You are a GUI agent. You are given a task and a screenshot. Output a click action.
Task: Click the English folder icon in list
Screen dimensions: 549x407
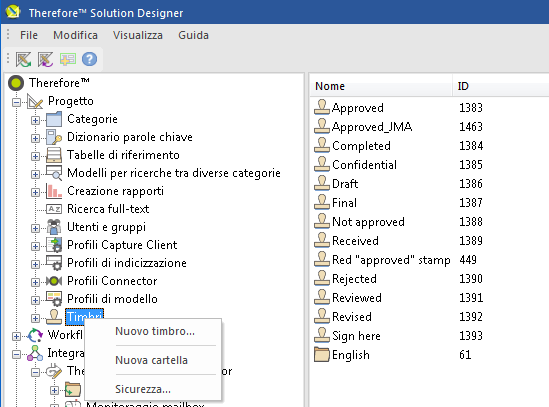pyautogui.click(x=322, y=354)
